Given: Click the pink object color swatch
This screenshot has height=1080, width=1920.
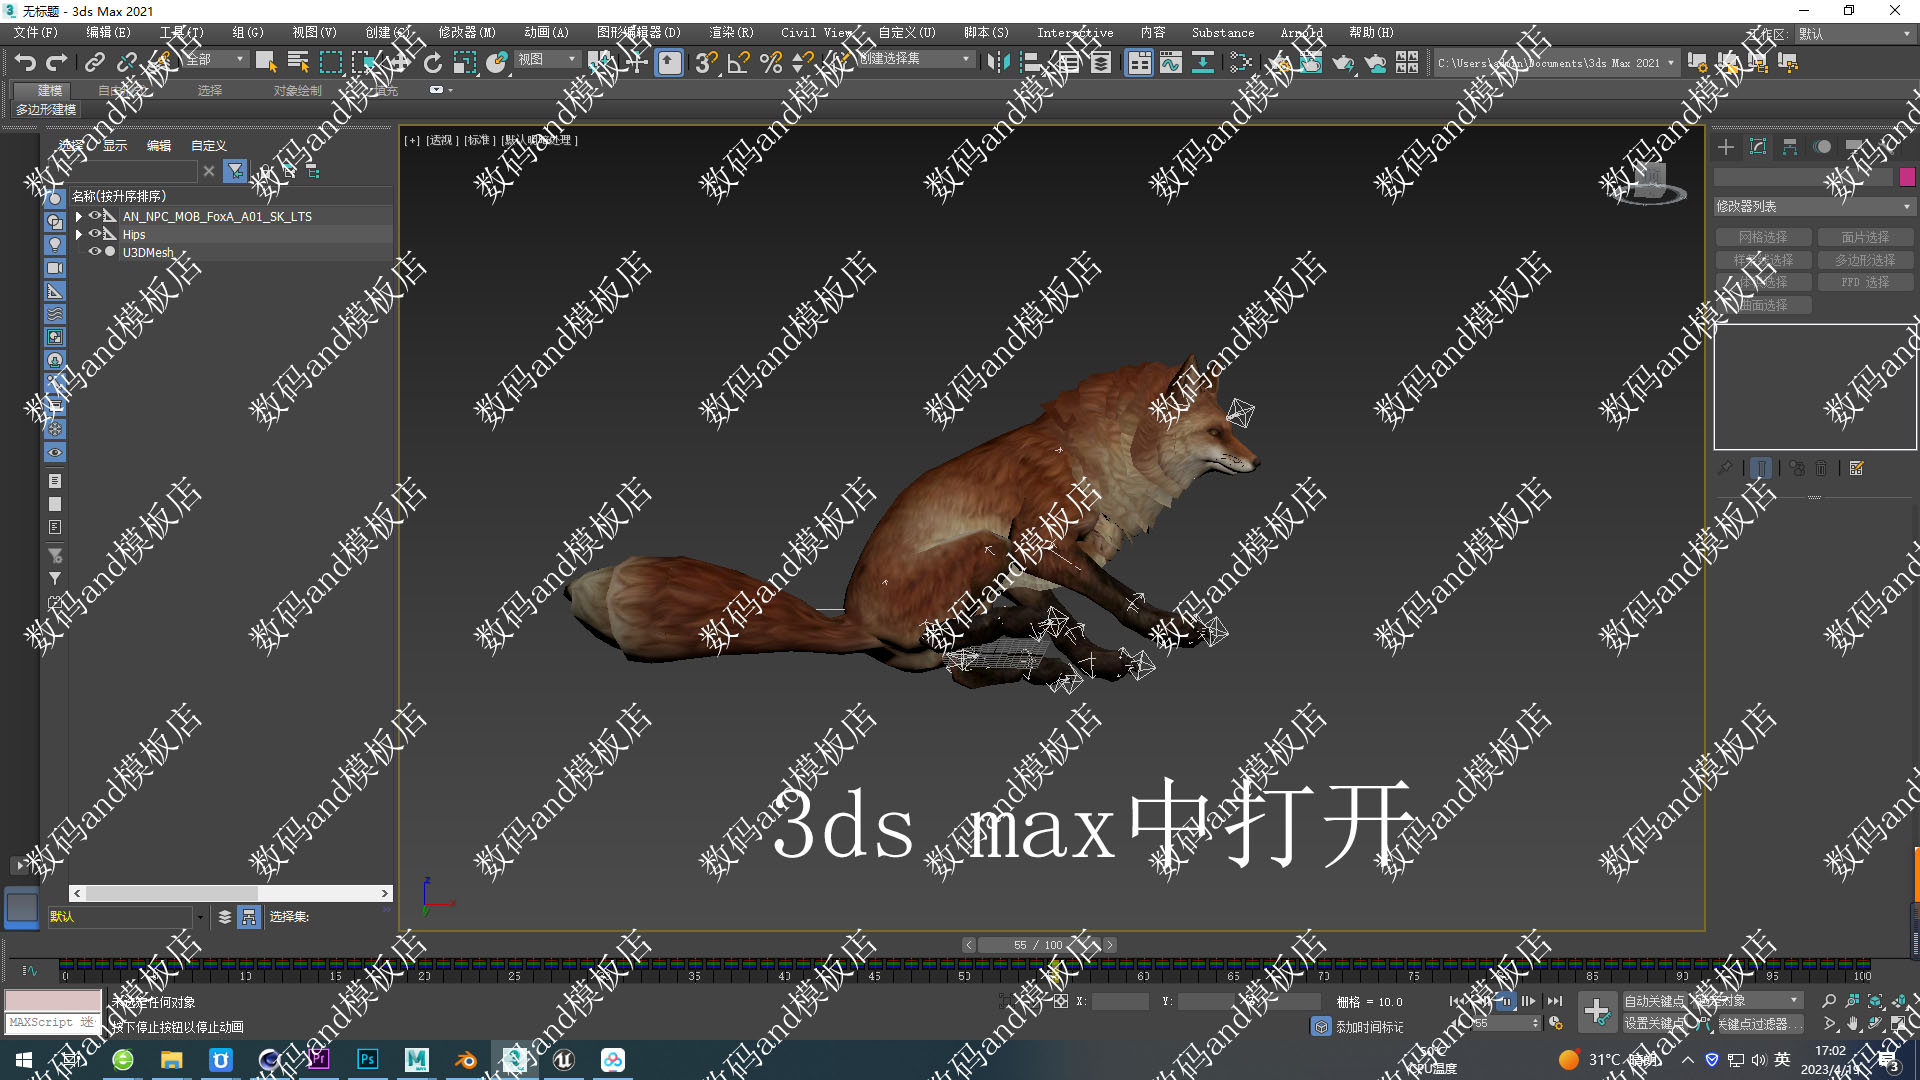Looking at the screenshot, I should pyautogui.click(x=1907, y=177).
